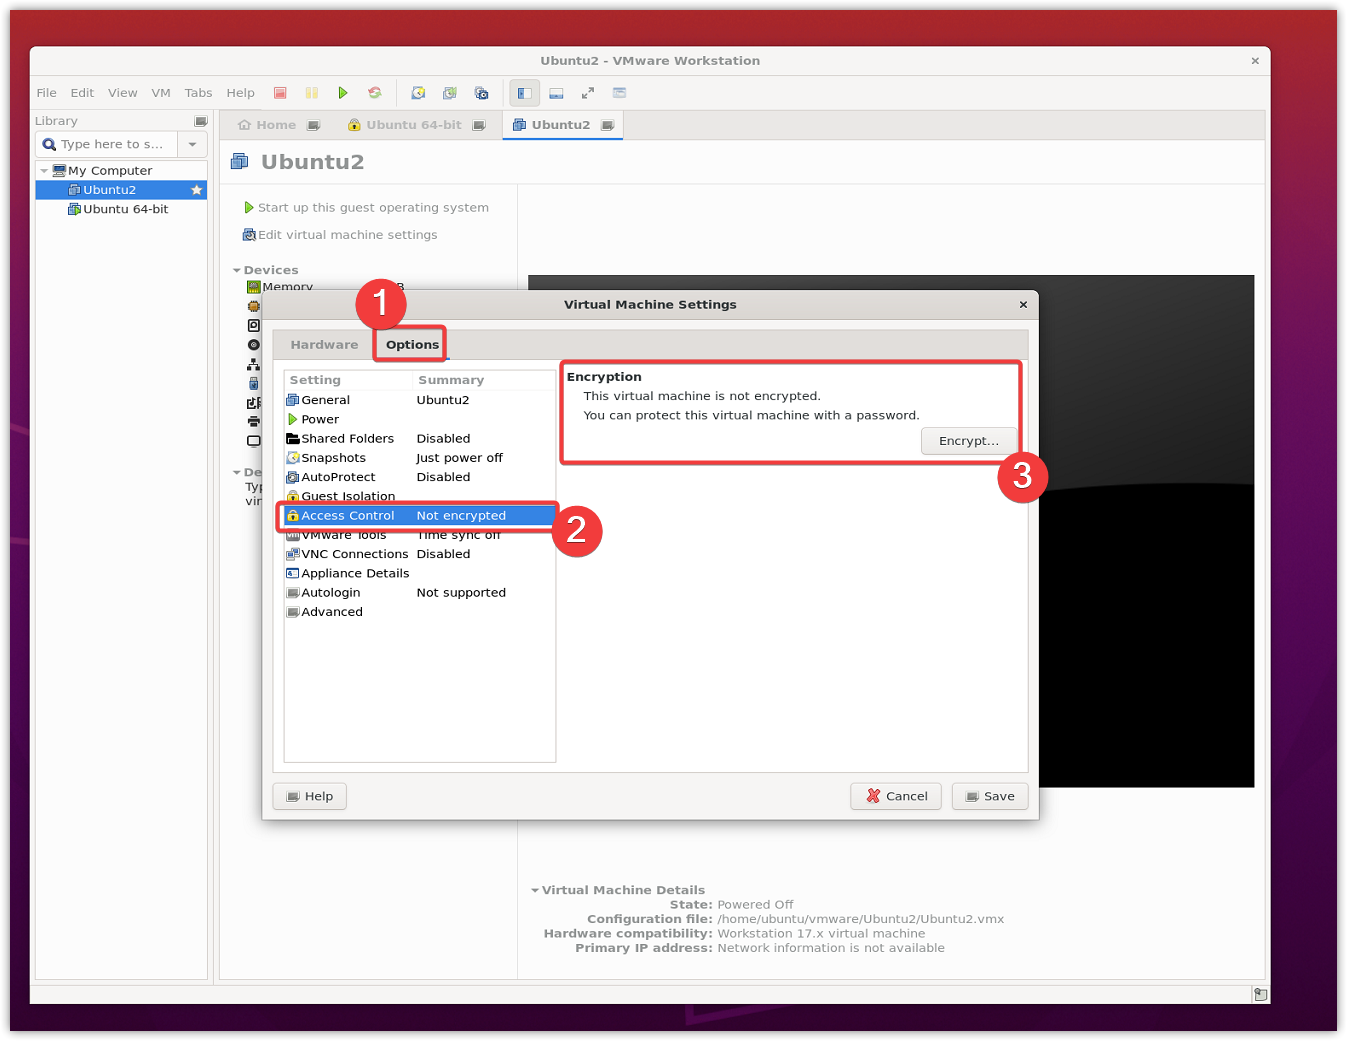Collapse the My Computer tree node

click(x=44, y=171)
